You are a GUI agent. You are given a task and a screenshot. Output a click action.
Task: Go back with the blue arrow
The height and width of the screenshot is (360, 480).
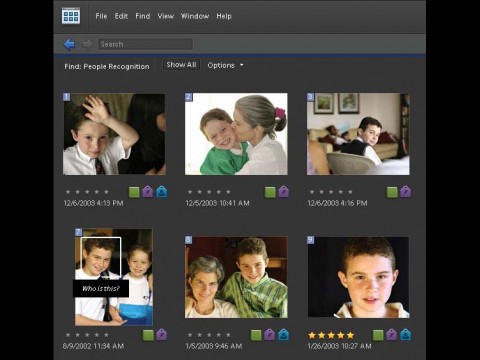69,44
